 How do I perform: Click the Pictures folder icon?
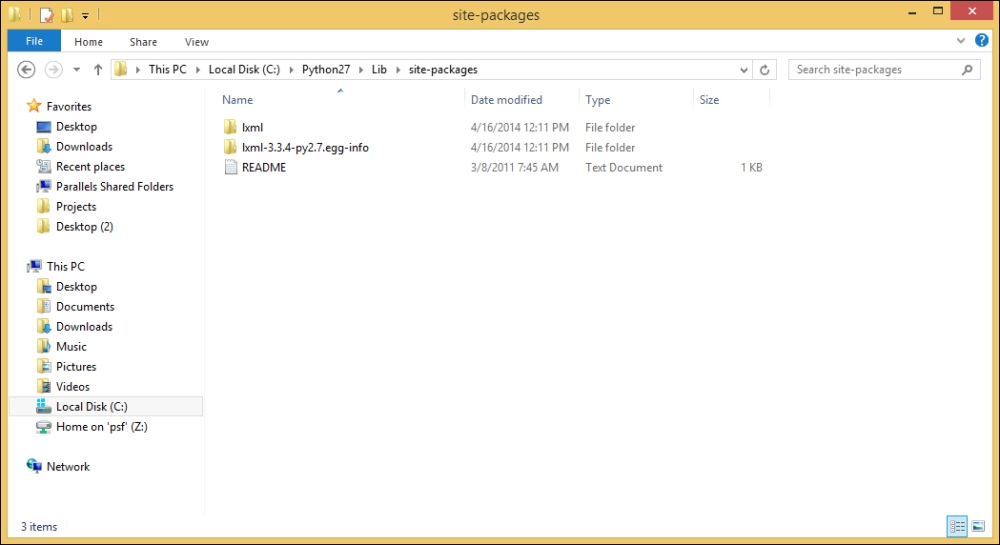click(43, 367)
